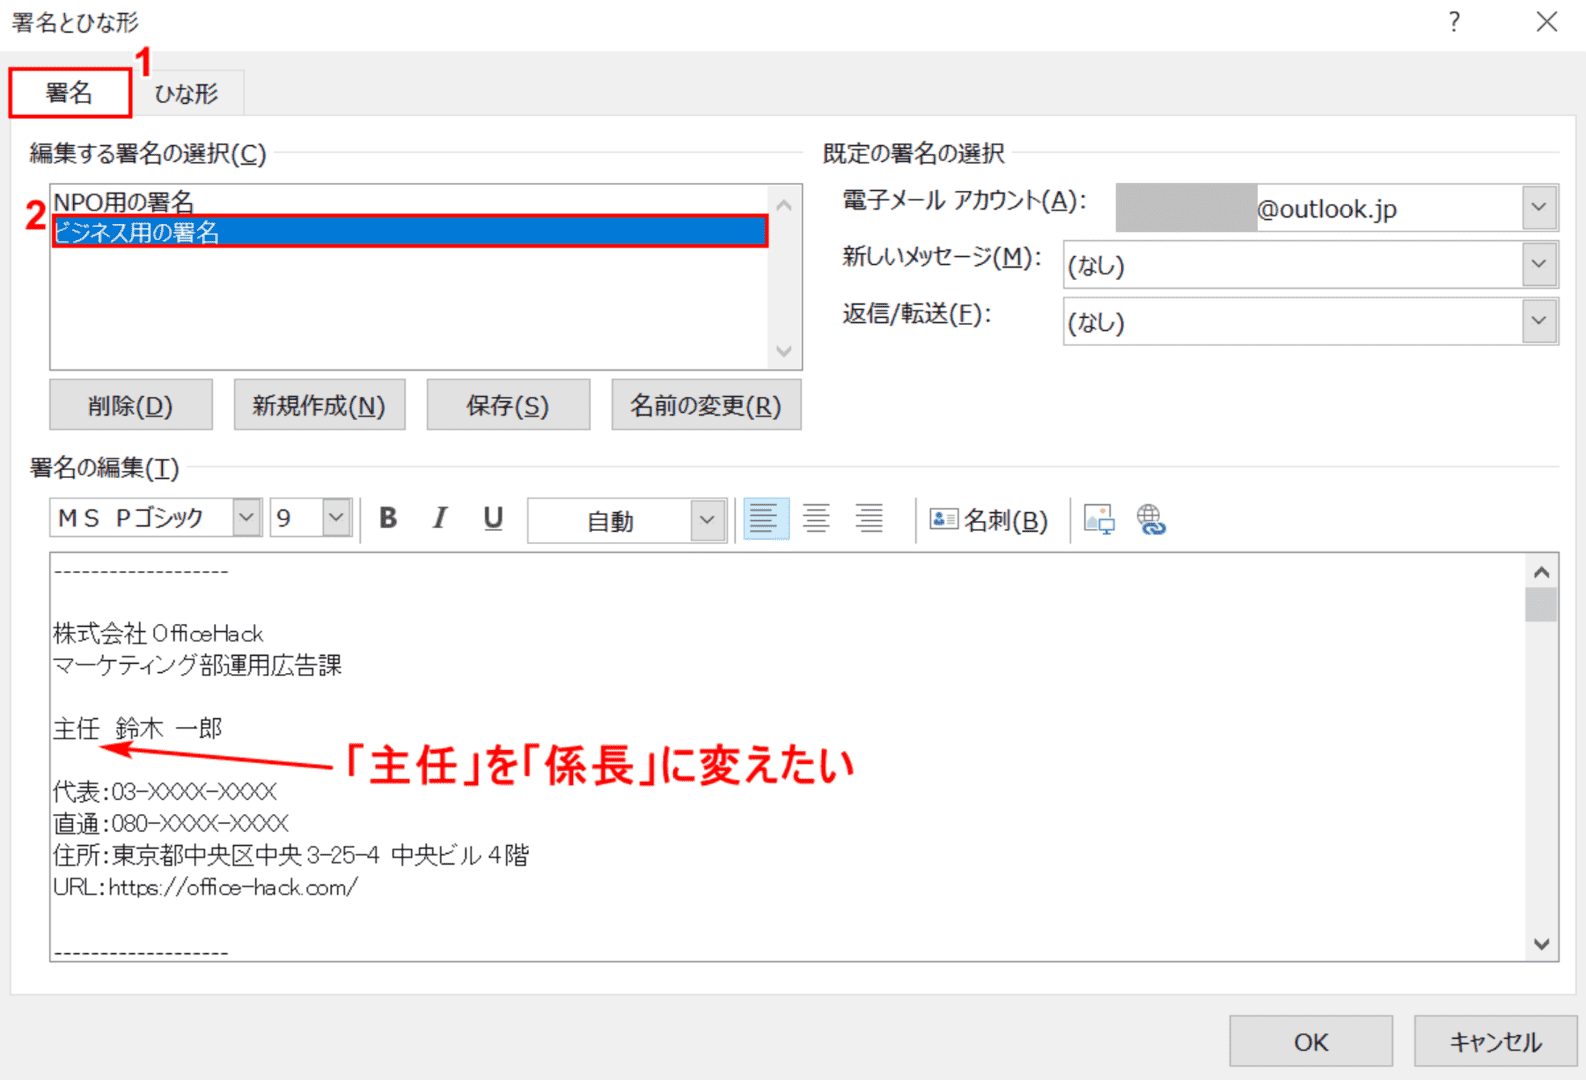Align signature text to the left
This screenshot has width=1586, height=1080.
point(765,519)
